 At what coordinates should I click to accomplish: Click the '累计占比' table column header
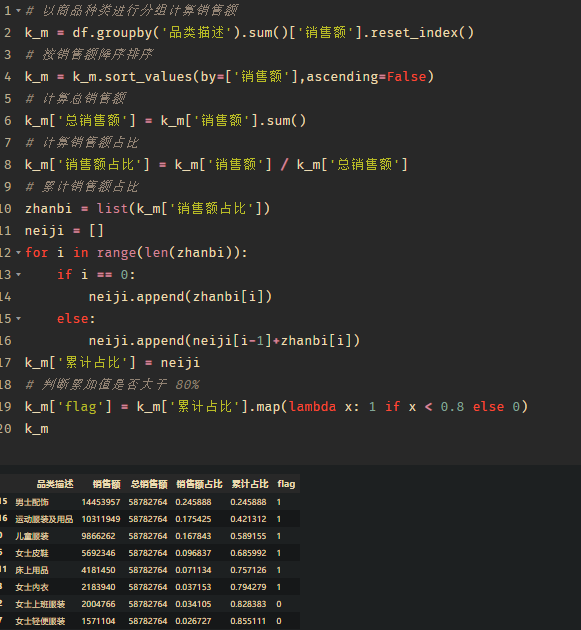tap(250, 484)
